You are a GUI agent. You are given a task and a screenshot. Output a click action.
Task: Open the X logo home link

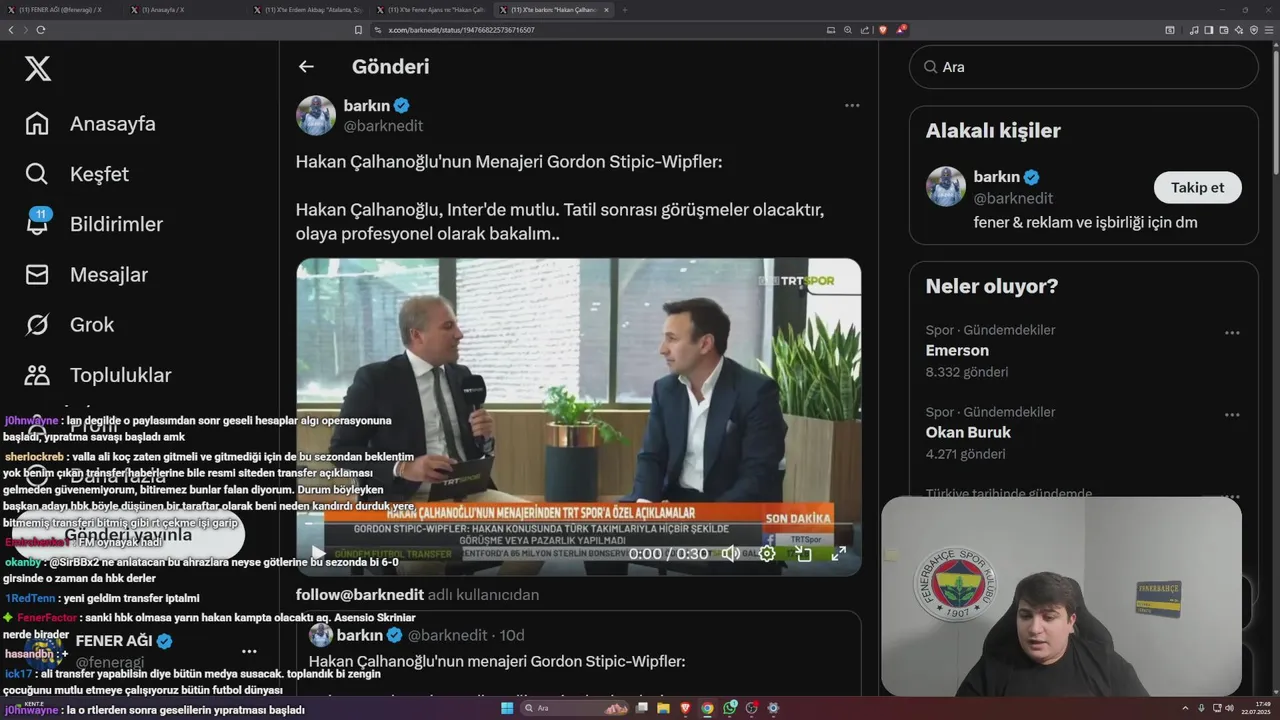[38, 69]
